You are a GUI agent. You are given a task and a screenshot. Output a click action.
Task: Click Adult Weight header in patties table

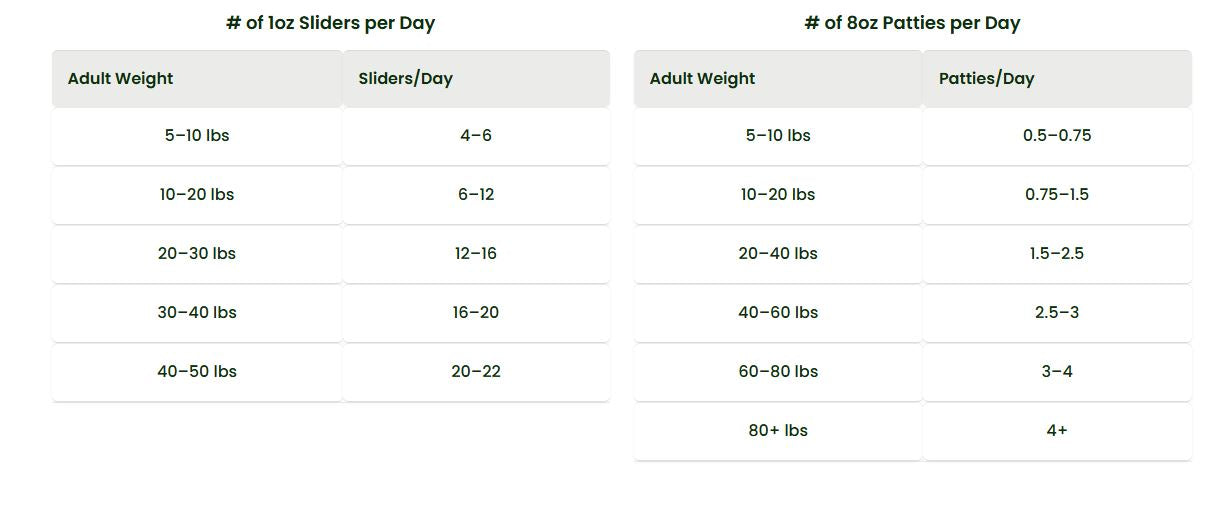click(702, 79)
